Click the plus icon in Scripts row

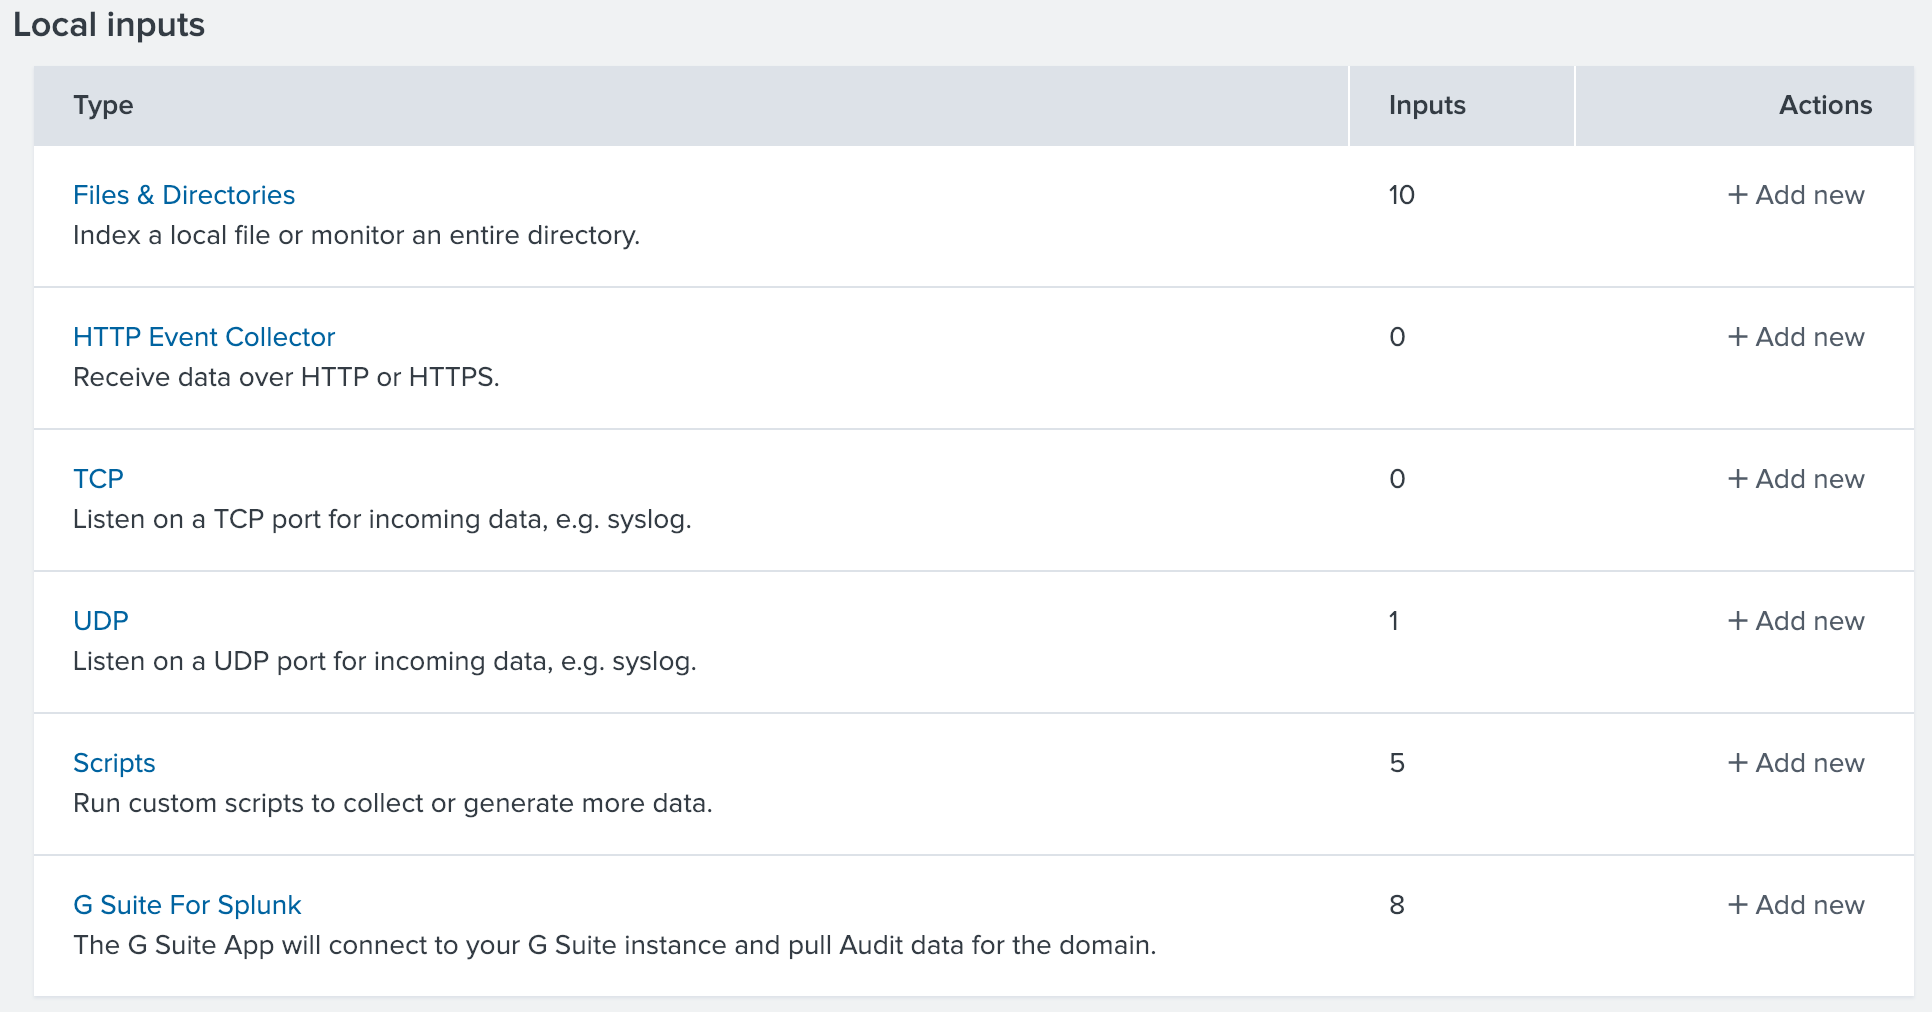(1737, 763)
